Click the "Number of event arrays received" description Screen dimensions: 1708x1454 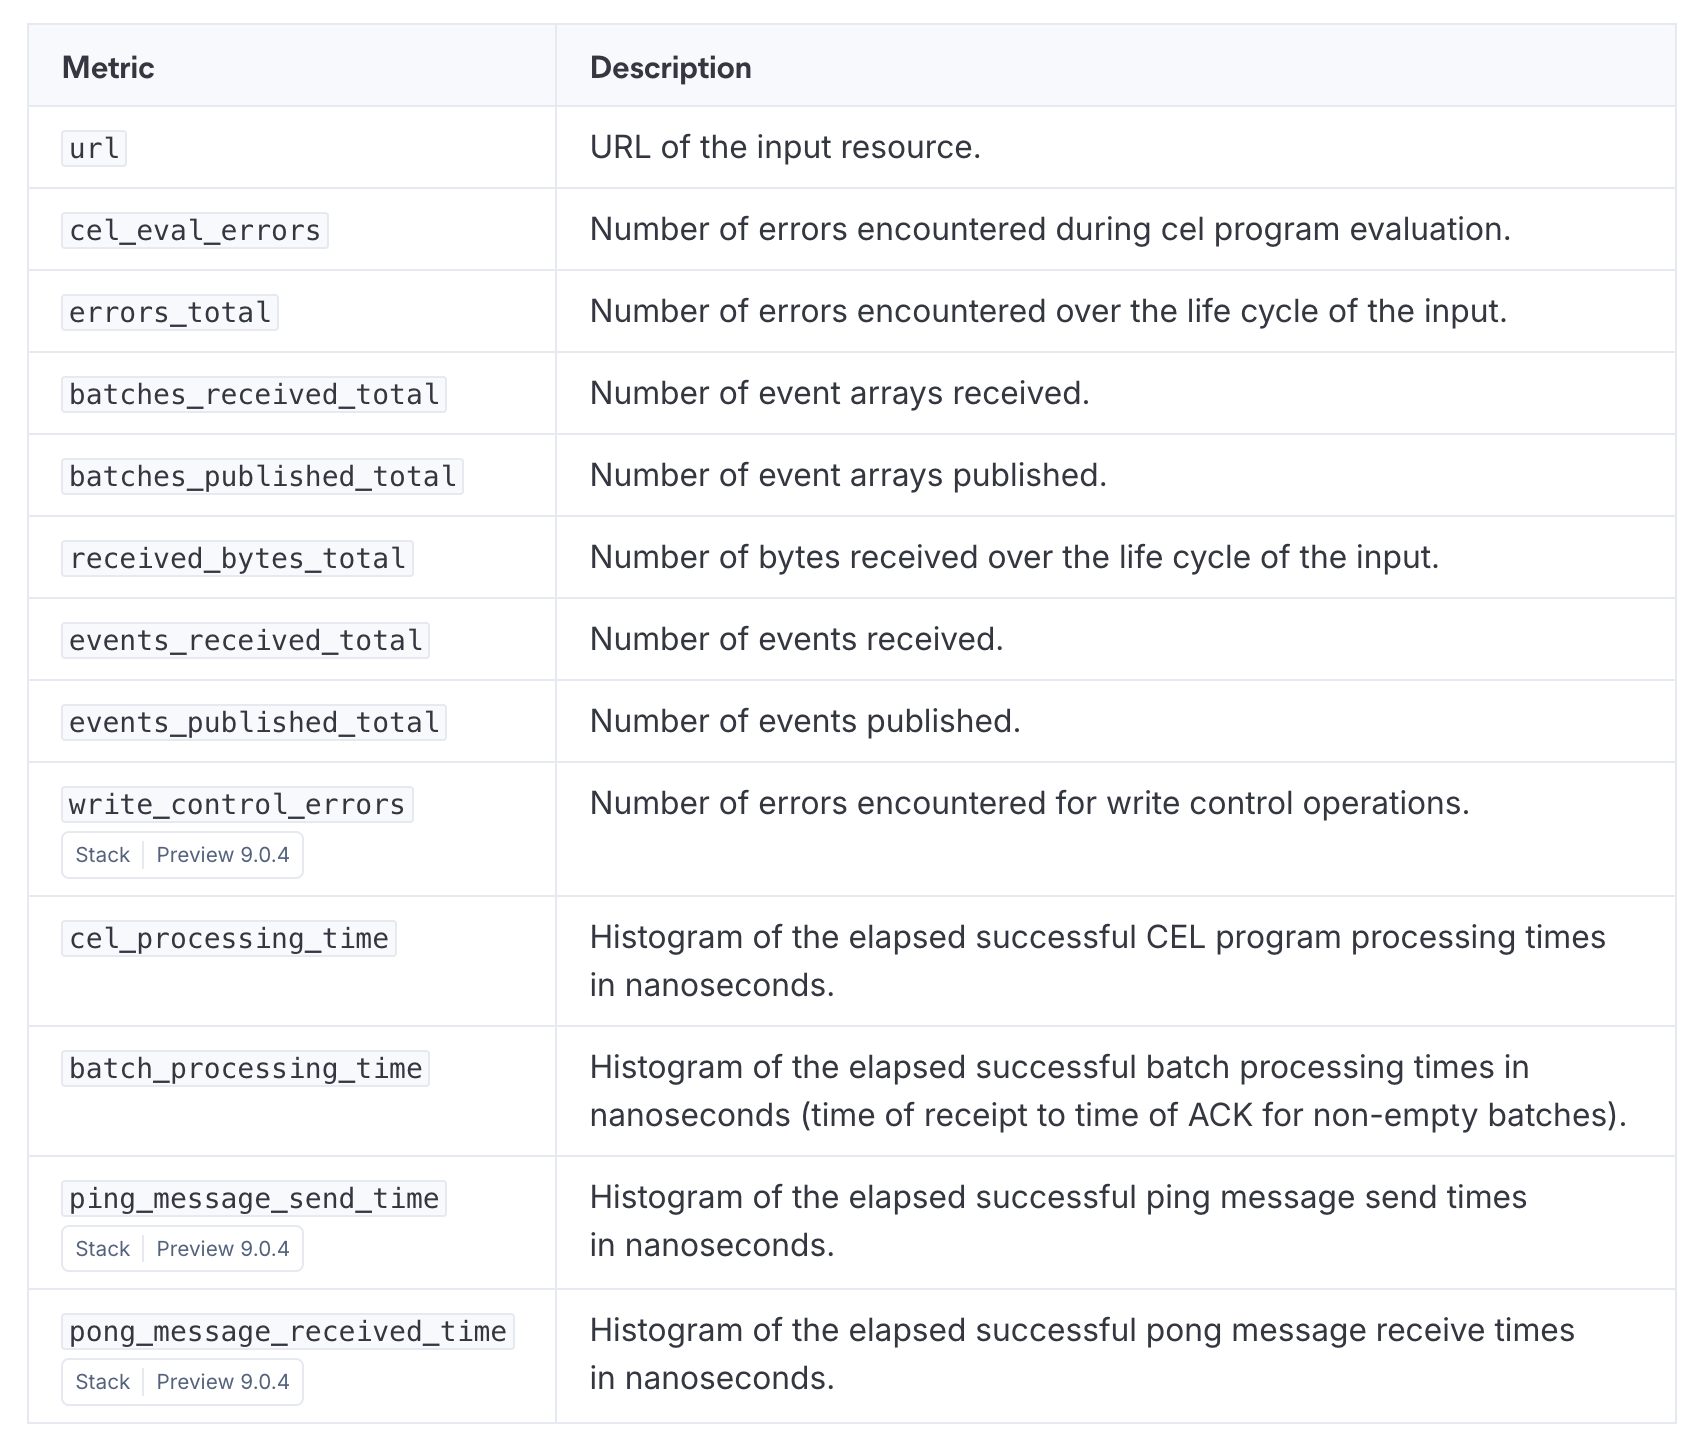coord(839,393)
